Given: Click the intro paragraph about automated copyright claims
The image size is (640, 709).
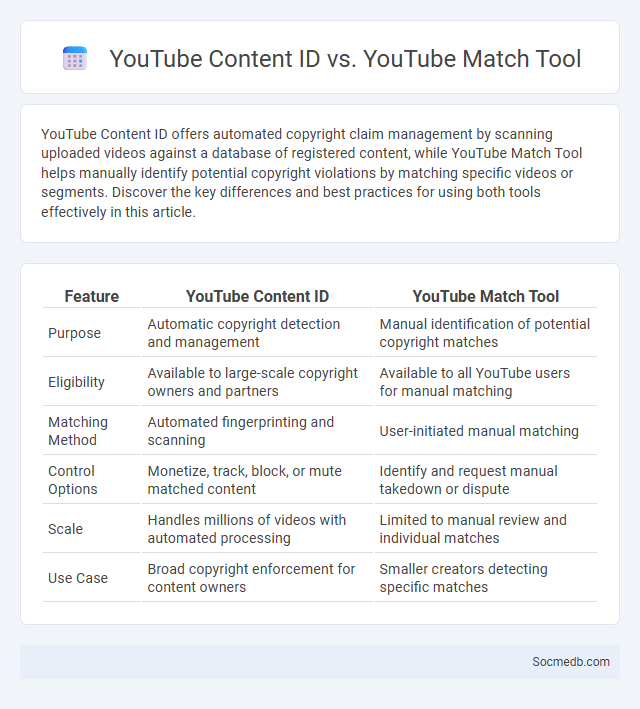Looking at the screenshot, I should pos(312,173).
